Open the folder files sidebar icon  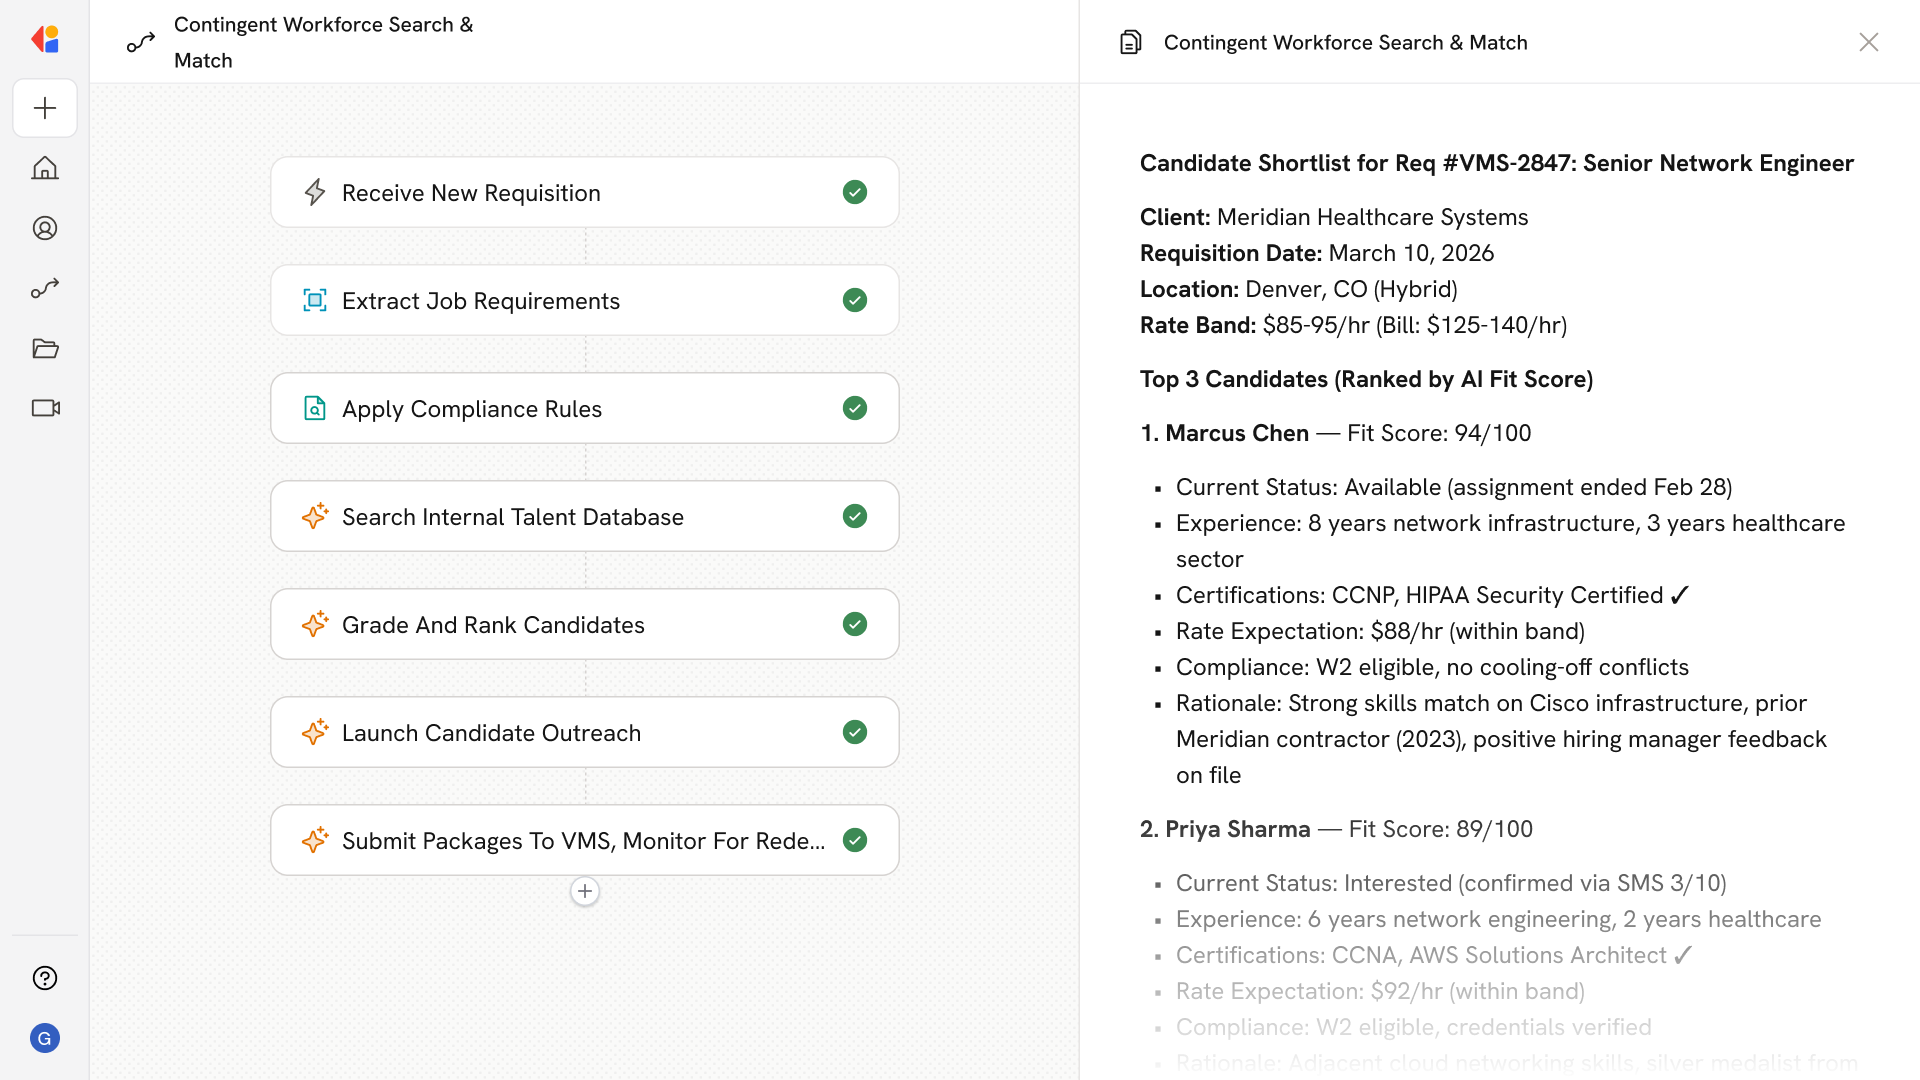(45, 348)
